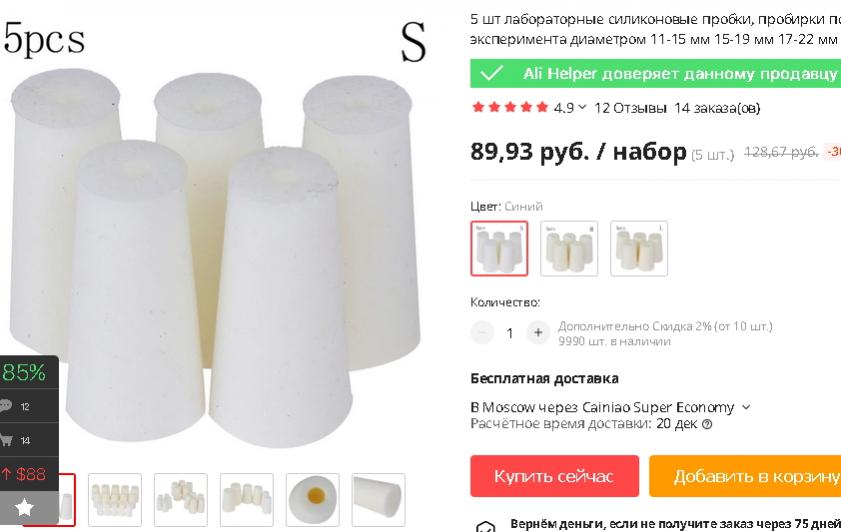This screenshot has width=841, height=532.
Task: Select the first size S color variant
Action: [x=499, y=249]
